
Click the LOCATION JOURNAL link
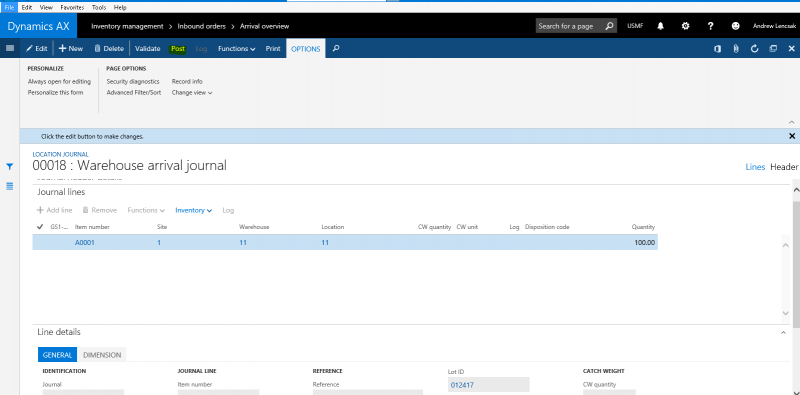[x=60, y=154]
